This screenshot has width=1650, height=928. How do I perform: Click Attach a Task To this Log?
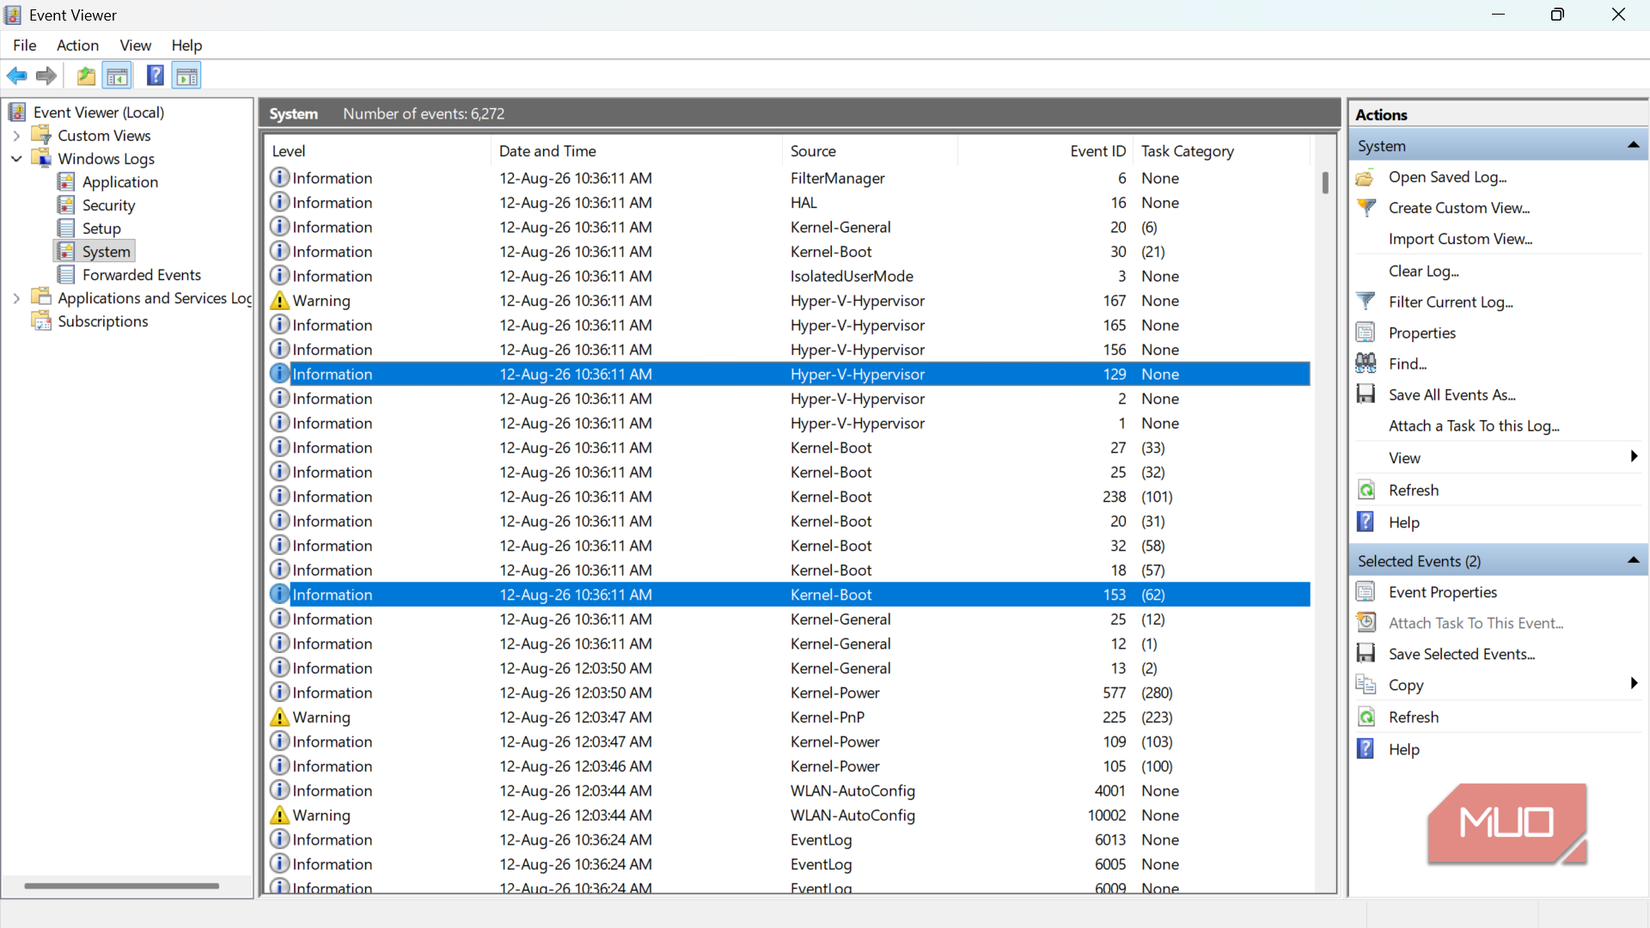pyautogui.click(x=1474, y=426)
